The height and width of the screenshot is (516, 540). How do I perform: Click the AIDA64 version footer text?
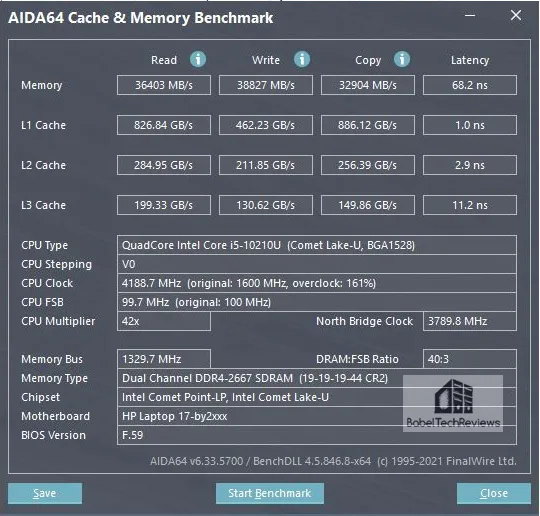pos(333,461)
